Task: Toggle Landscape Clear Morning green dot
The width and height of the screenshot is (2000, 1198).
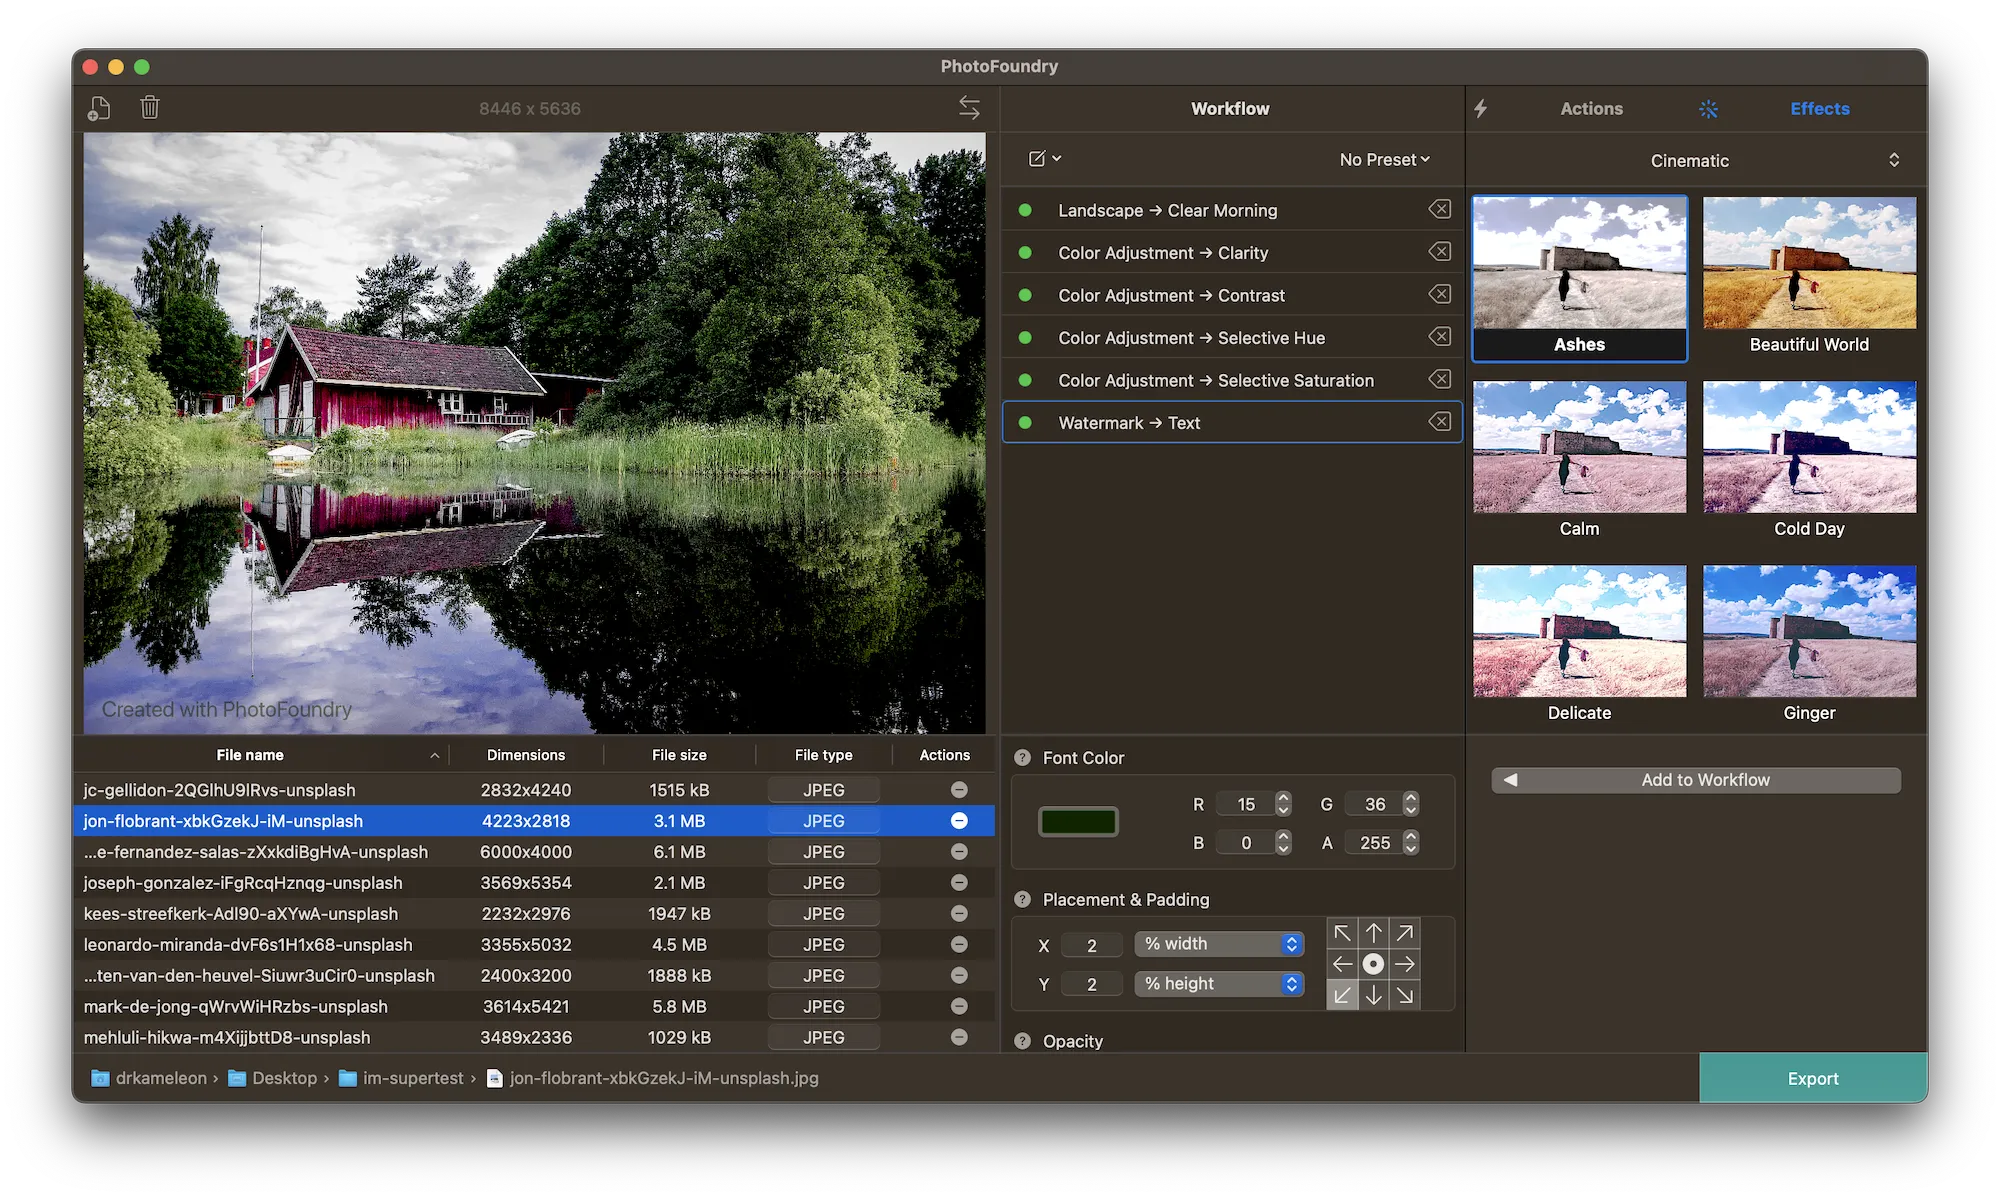Action: click(1025, 210)
